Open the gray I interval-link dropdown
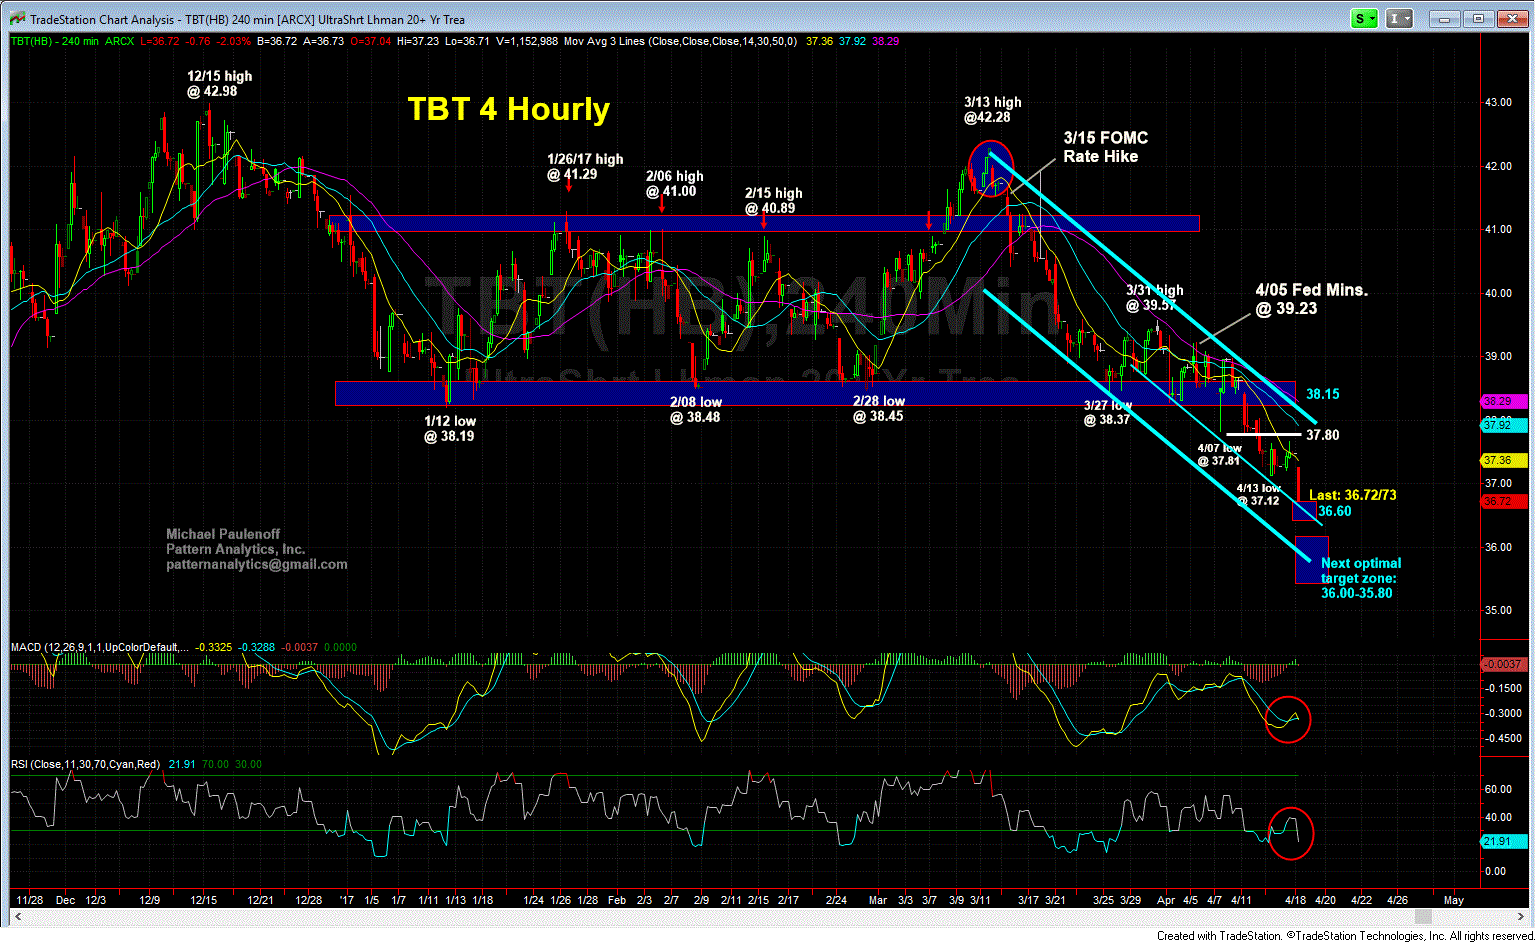The width and height of the screenshot is (1536, 942). 1400,19
